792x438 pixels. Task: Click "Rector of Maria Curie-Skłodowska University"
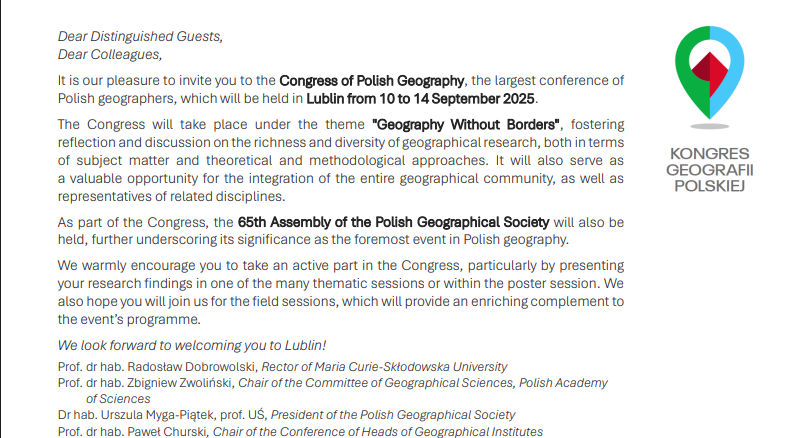386,367
